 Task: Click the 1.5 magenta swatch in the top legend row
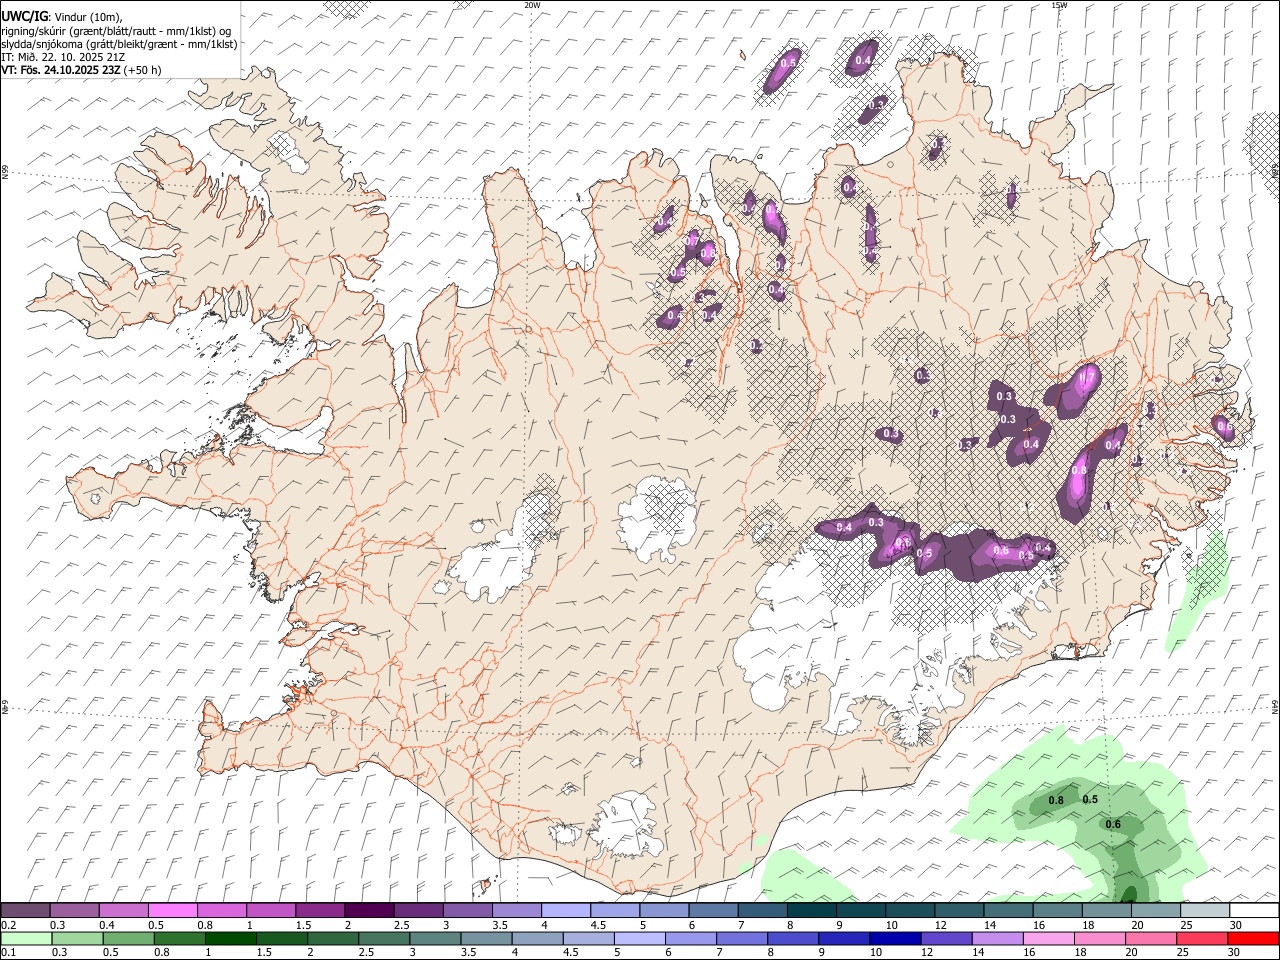click(x=319, y=911)
